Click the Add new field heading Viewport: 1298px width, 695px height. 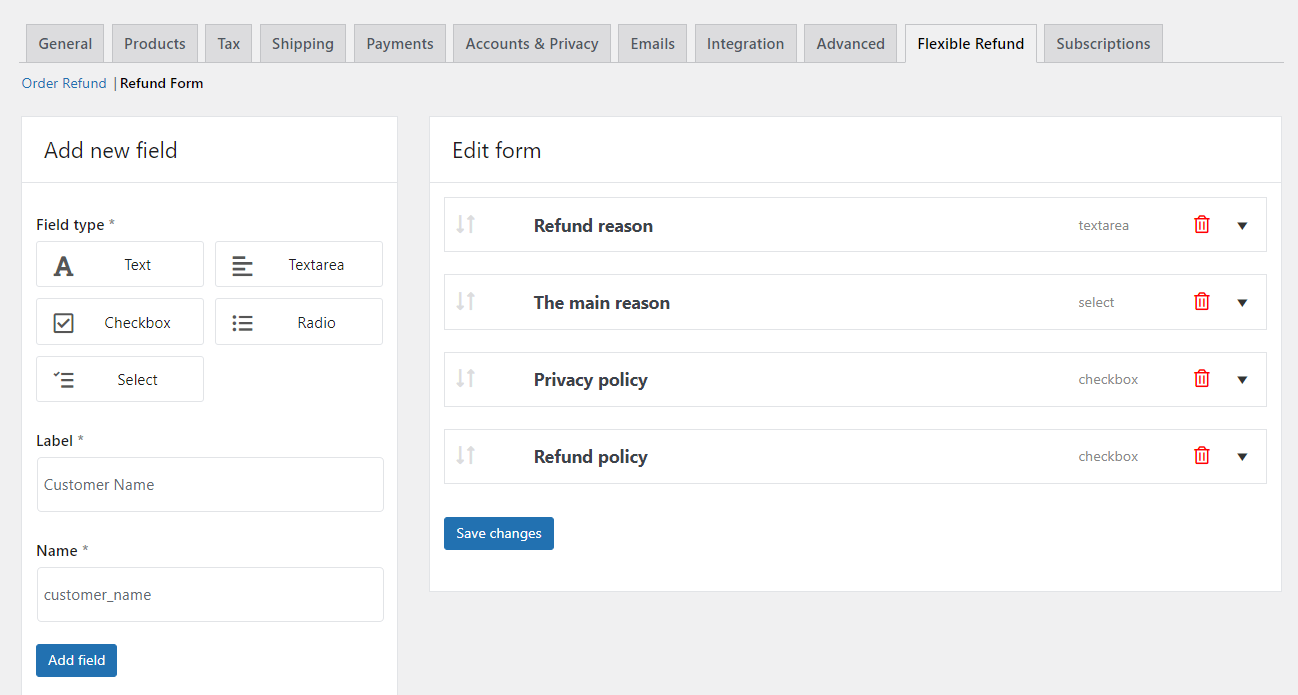pos(111,150)
